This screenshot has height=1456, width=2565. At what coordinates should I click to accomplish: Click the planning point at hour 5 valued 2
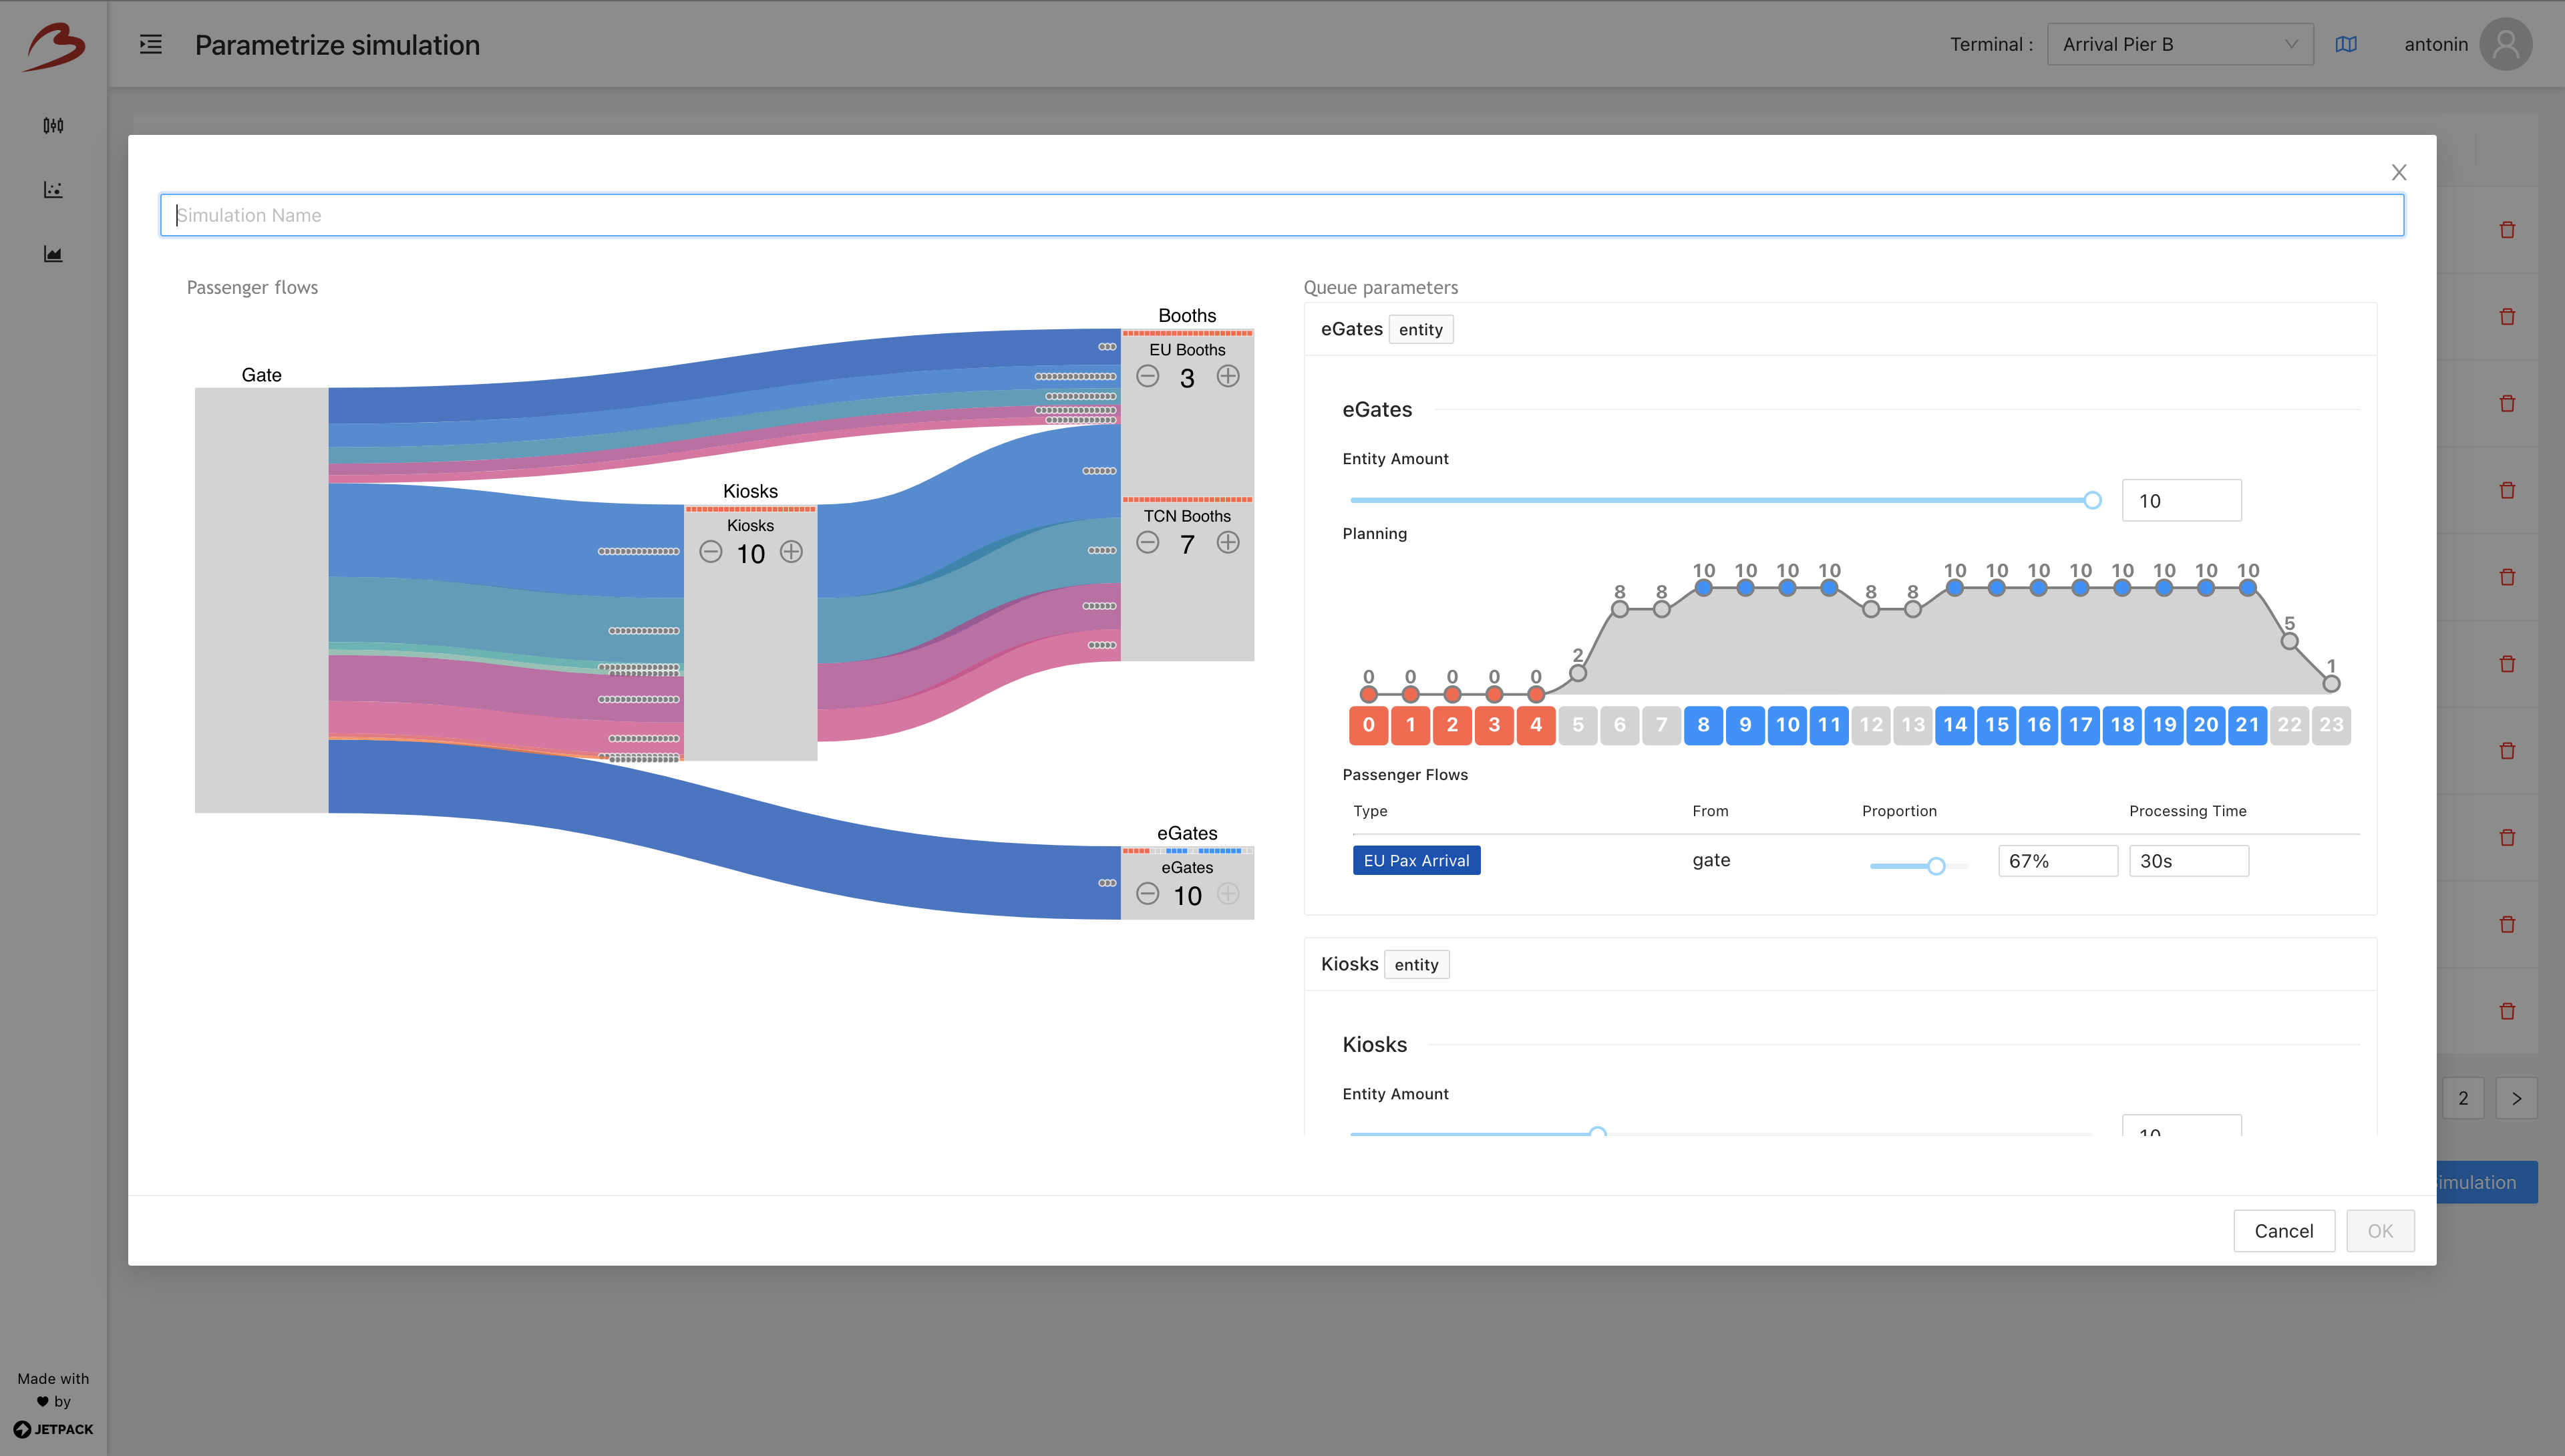1578,673
